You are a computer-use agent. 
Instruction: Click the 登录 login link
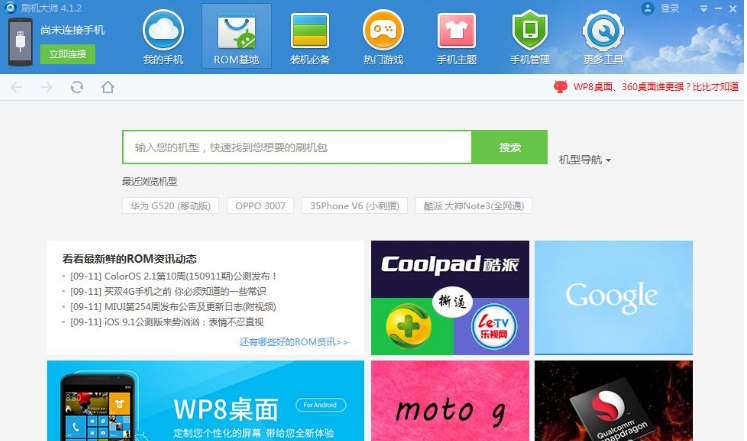670,8
